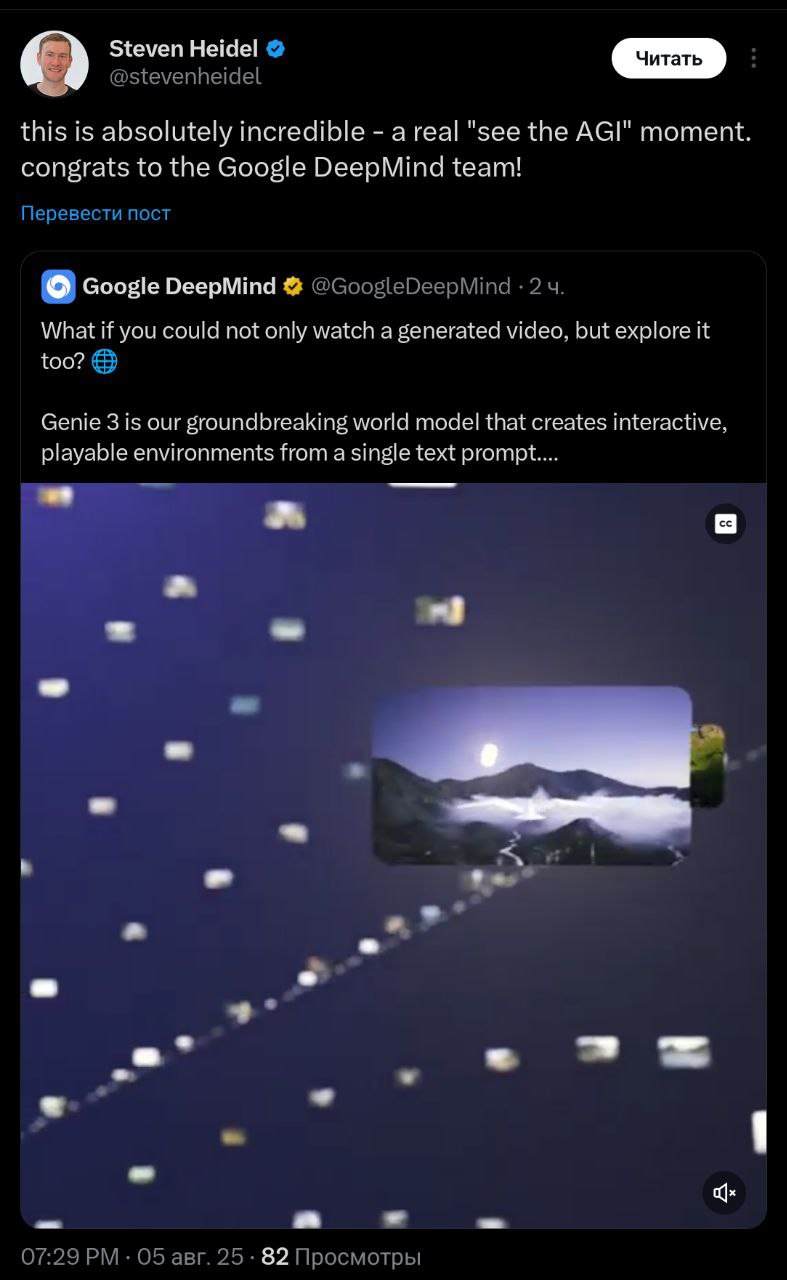Open the Google DeepMind logo avatar

(58, 287)
